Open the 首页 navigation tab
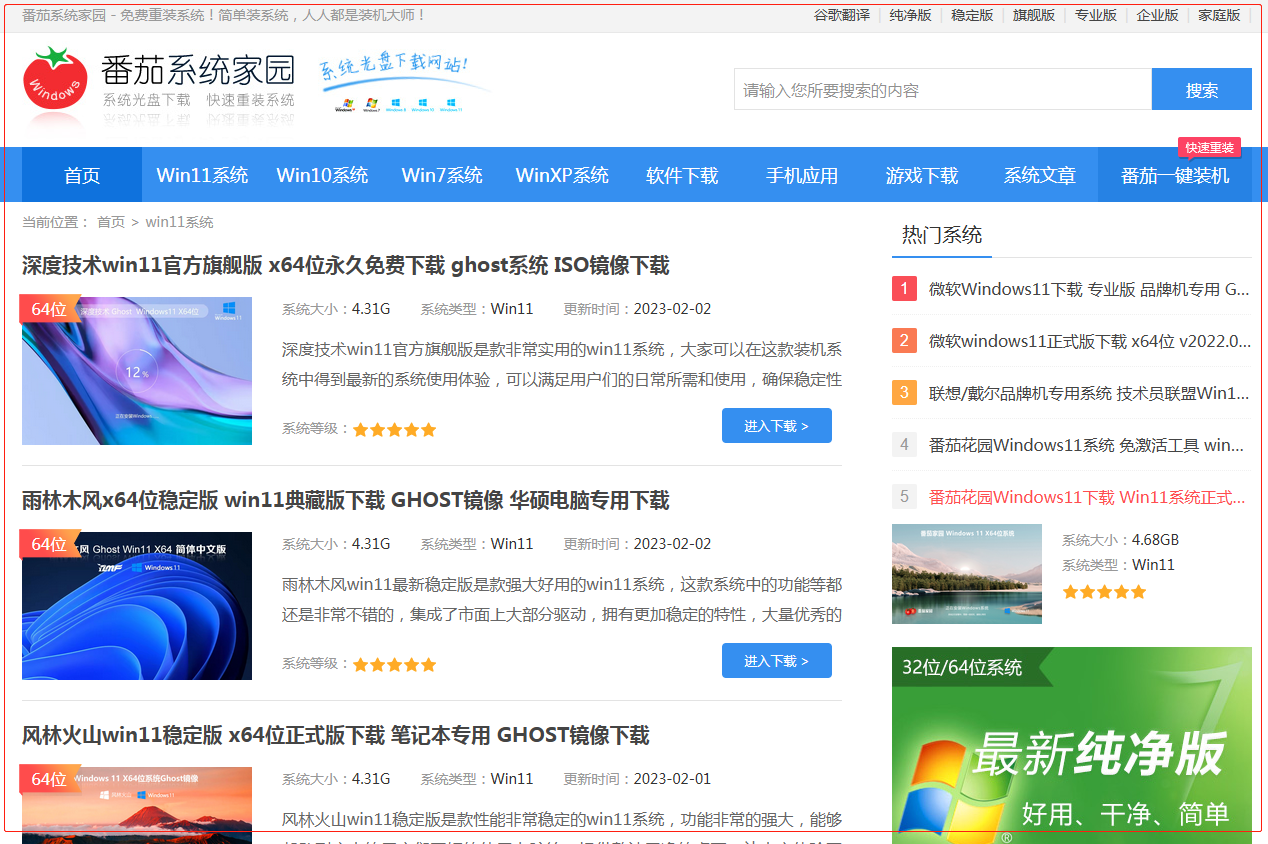 (x=82, y=175)
